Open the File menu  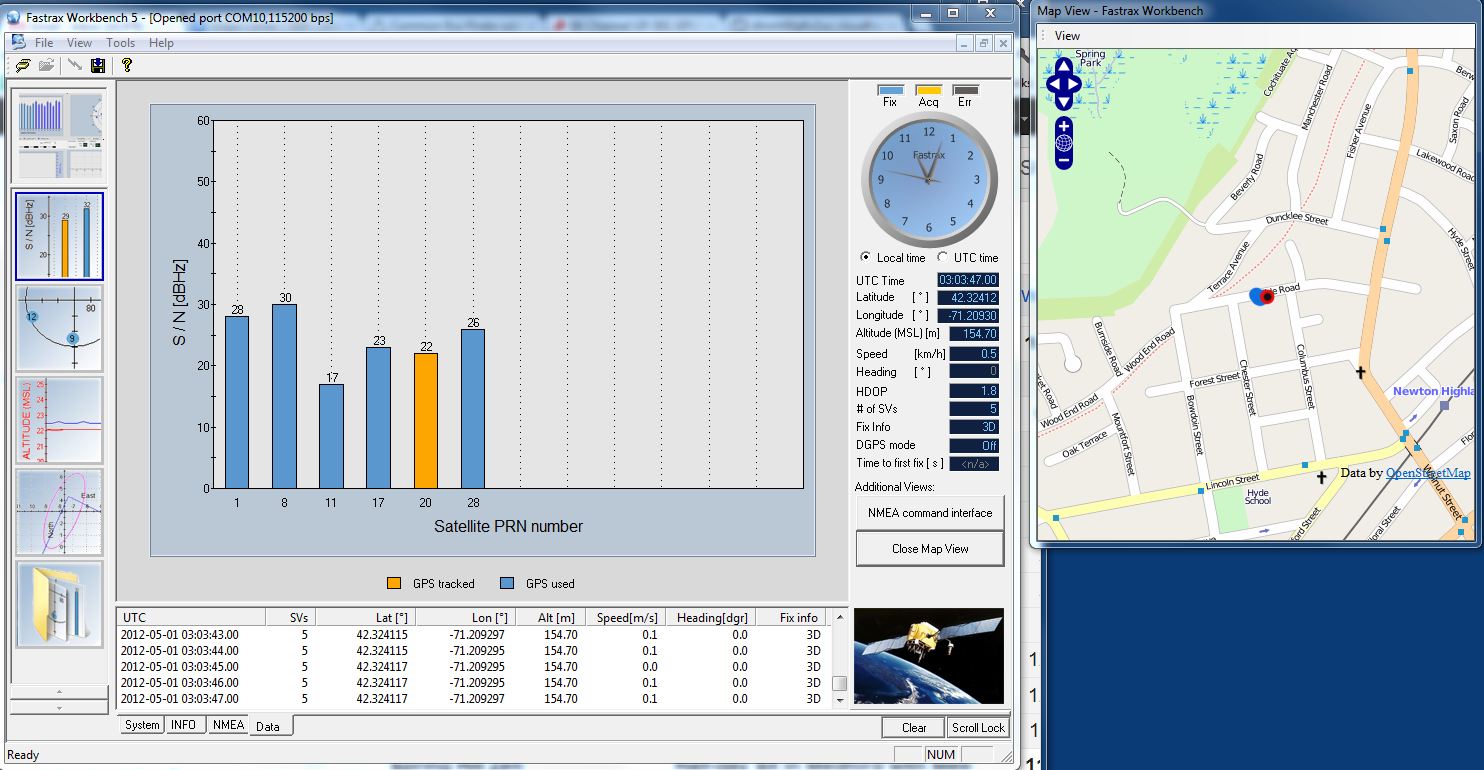(44, 43)
